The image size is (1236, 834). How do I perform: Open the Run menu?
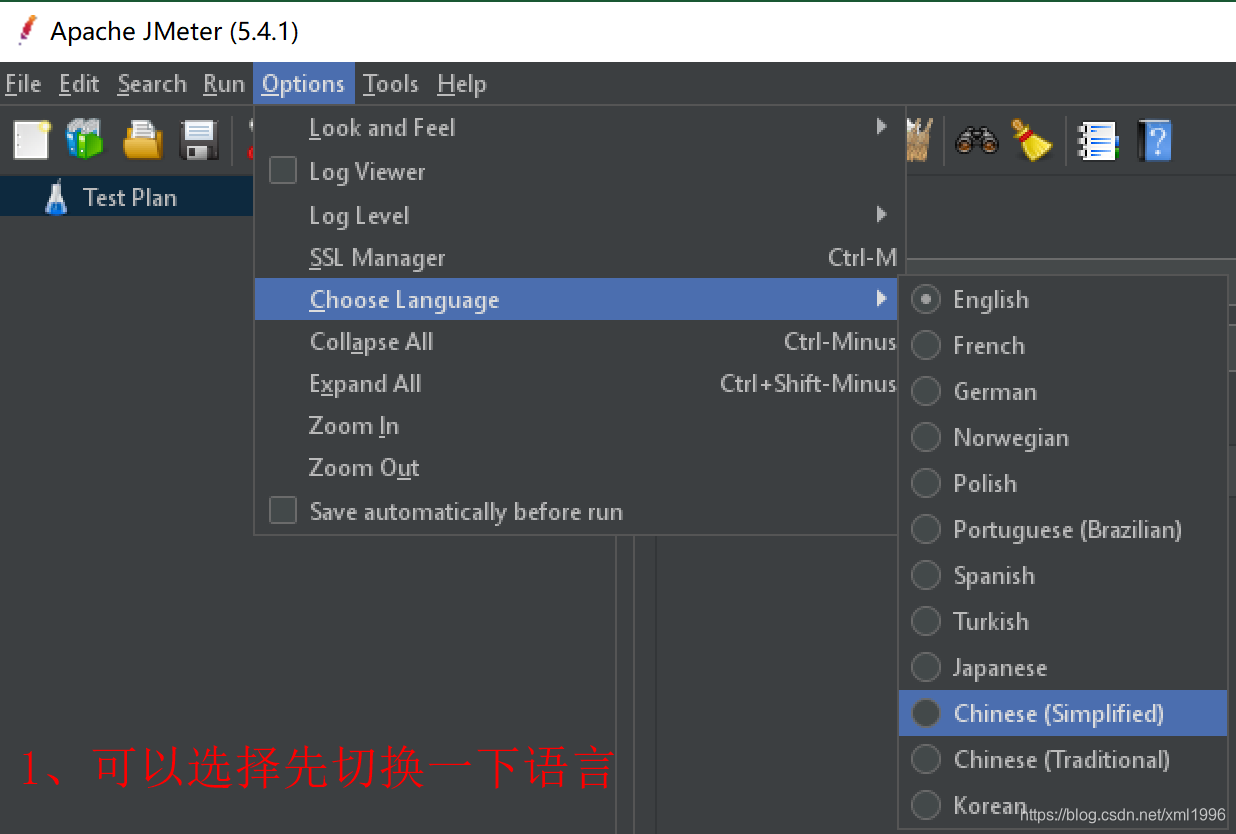[x=224, y=84]
